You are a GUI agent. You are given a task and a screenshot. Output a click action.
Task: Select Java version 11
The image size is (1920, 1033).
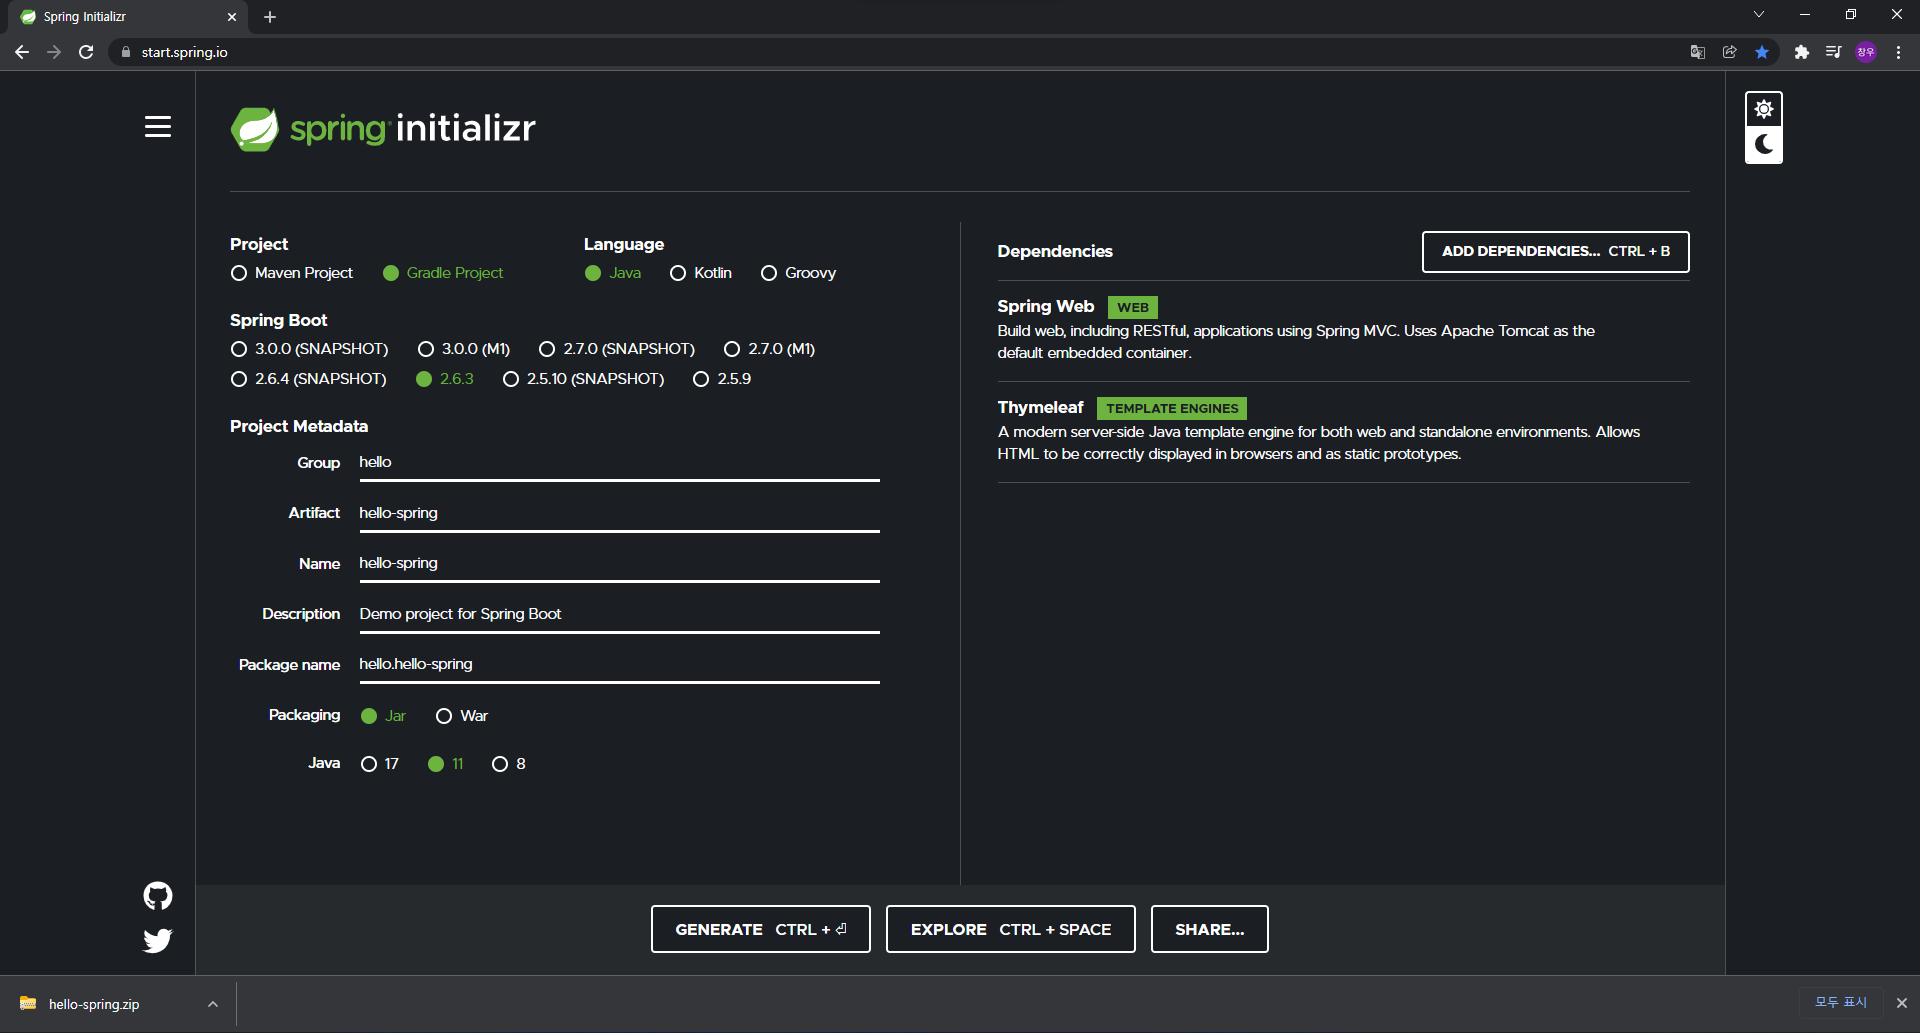click(446, 764)
